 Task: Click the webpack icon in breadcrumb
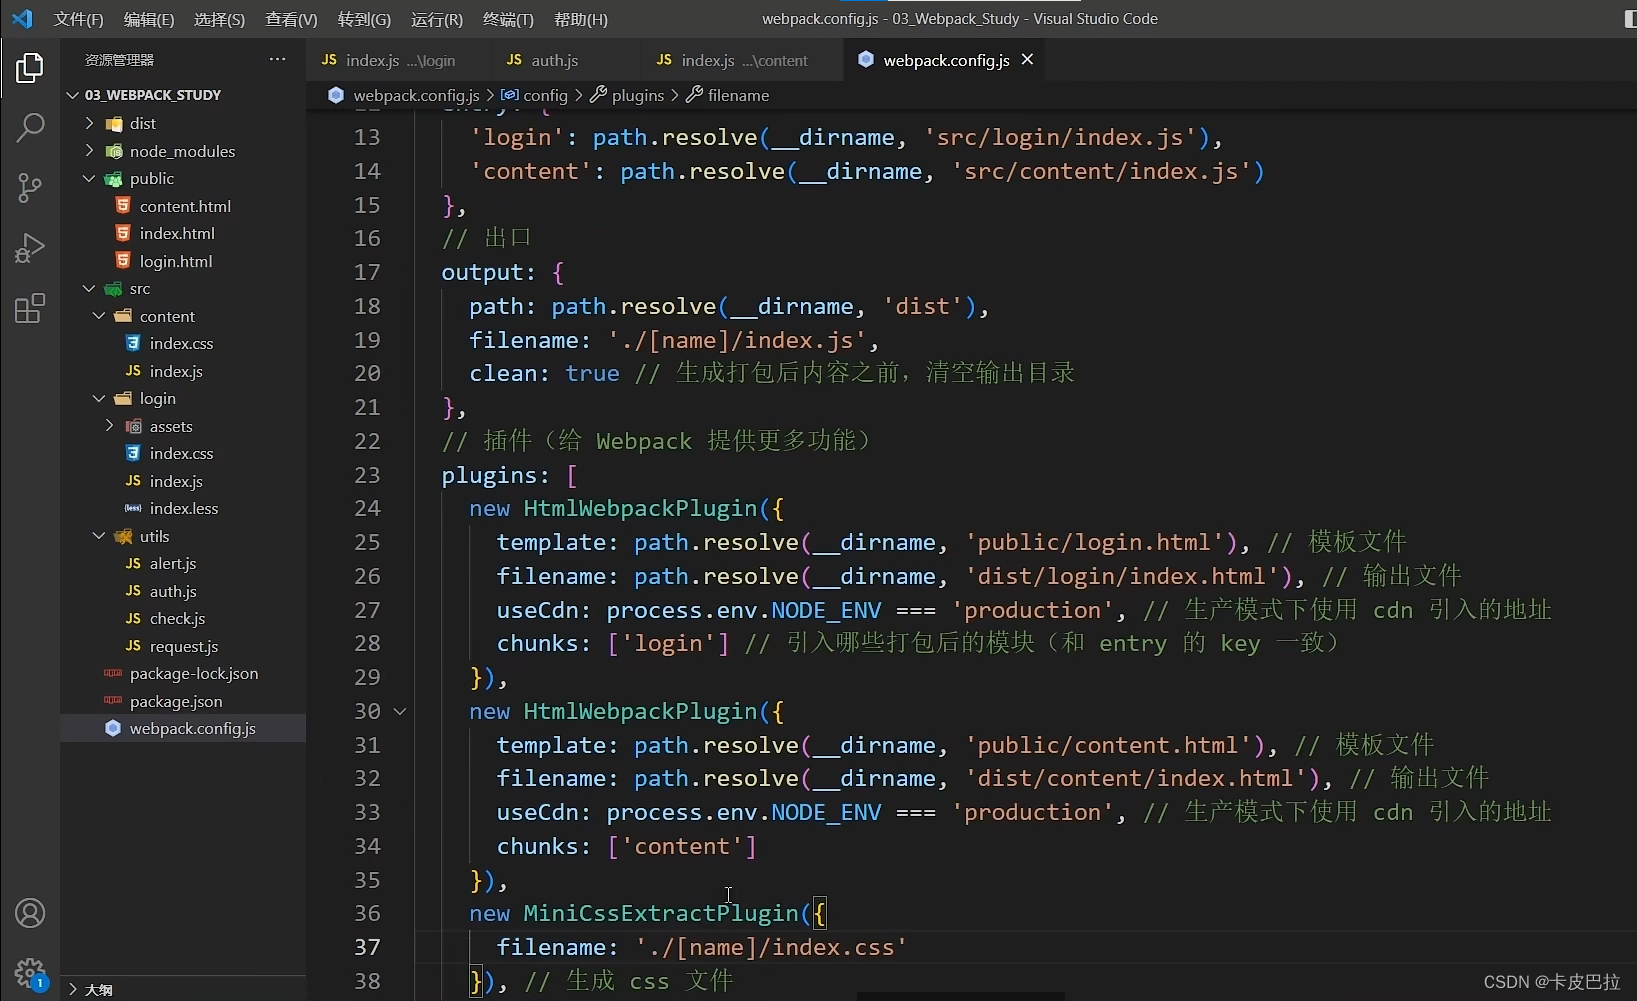point(336,95)
